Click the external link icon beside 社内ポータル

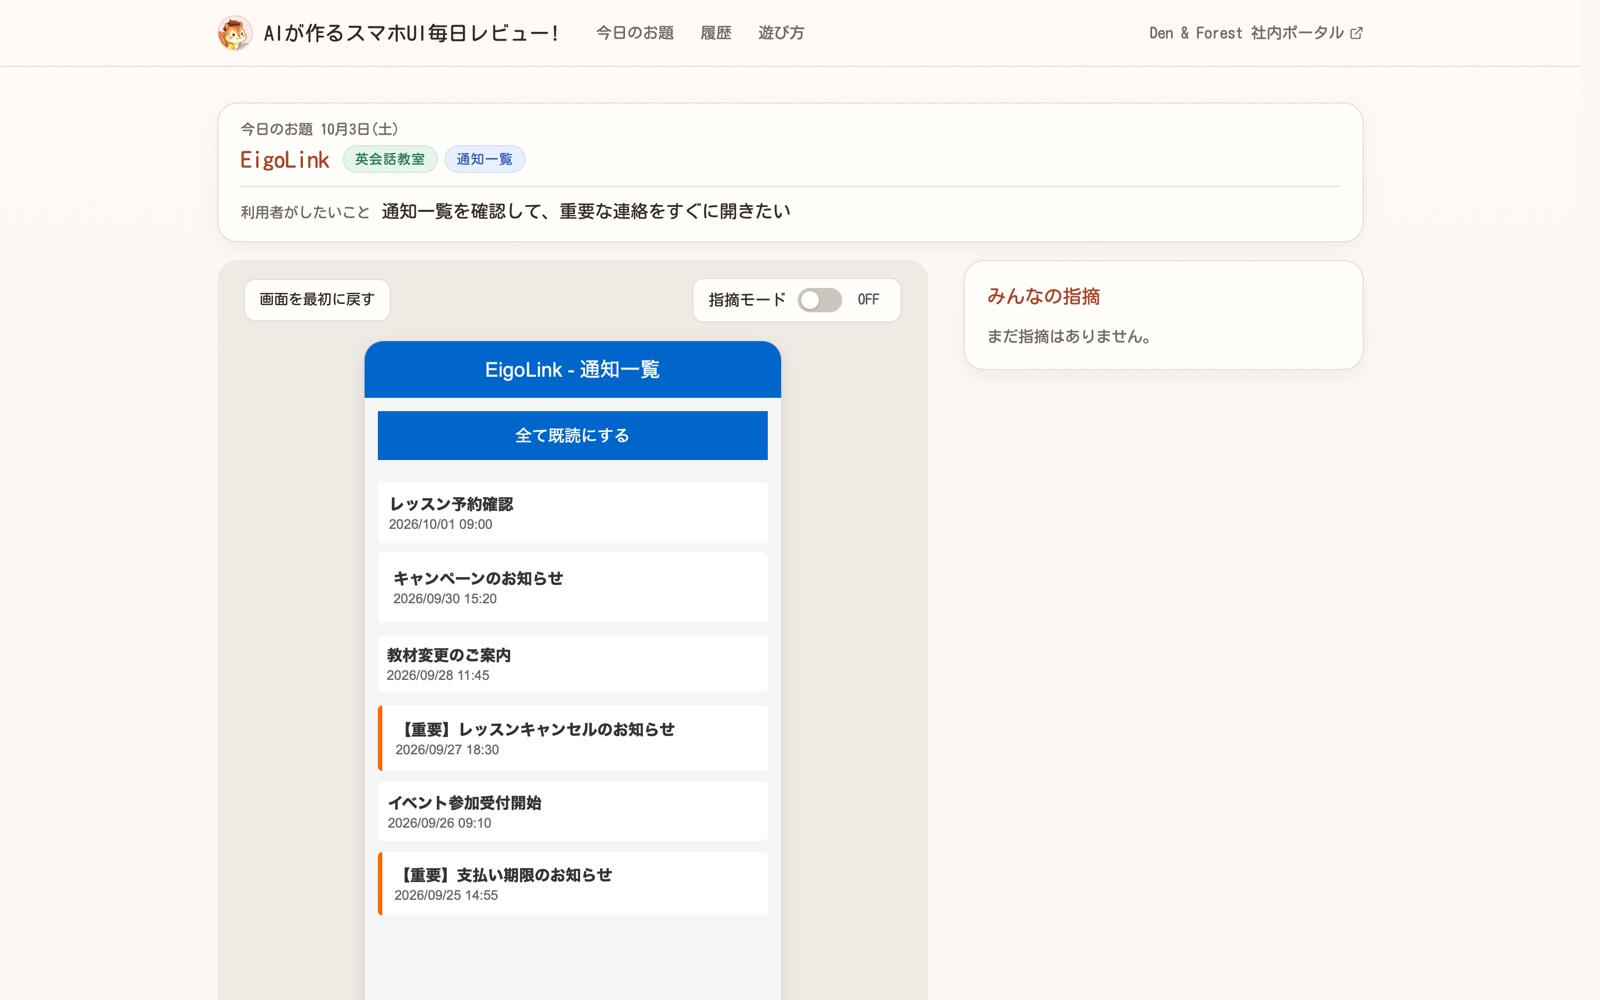point(1356,33)
